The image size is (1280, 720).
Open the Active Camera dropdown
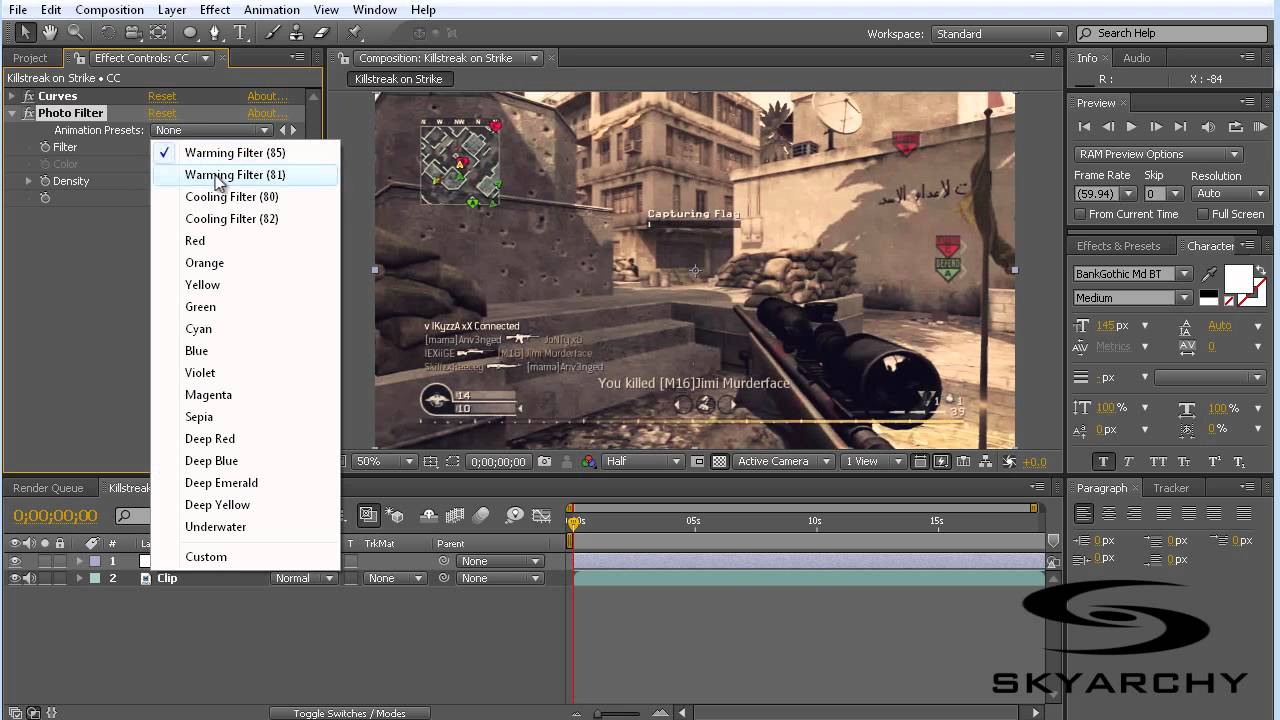coord(783,461)
